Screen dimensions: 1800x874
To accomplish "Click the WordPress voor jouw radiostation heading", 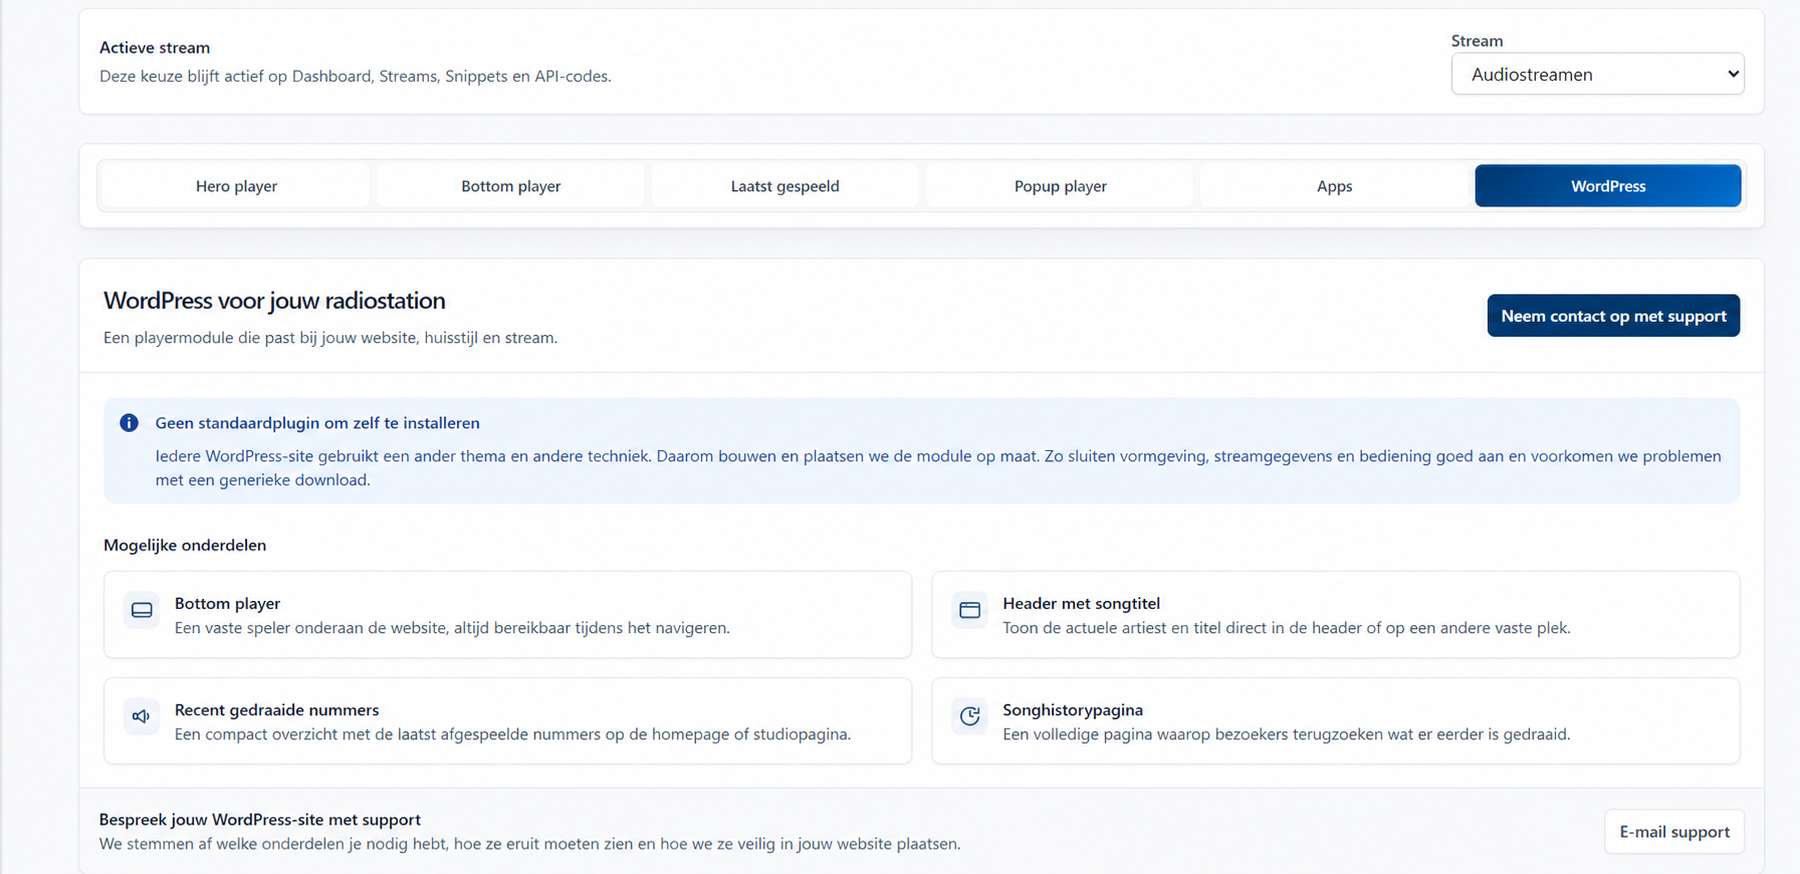I will [x=274, y=301].
